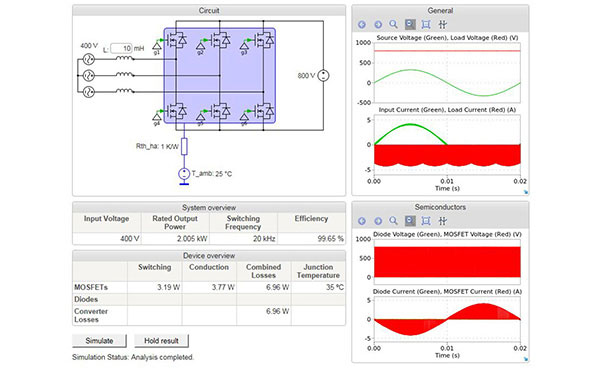600x370 pixels.
Task: Click the Semiconductors panel header
Action: click(x=440, y=207)
